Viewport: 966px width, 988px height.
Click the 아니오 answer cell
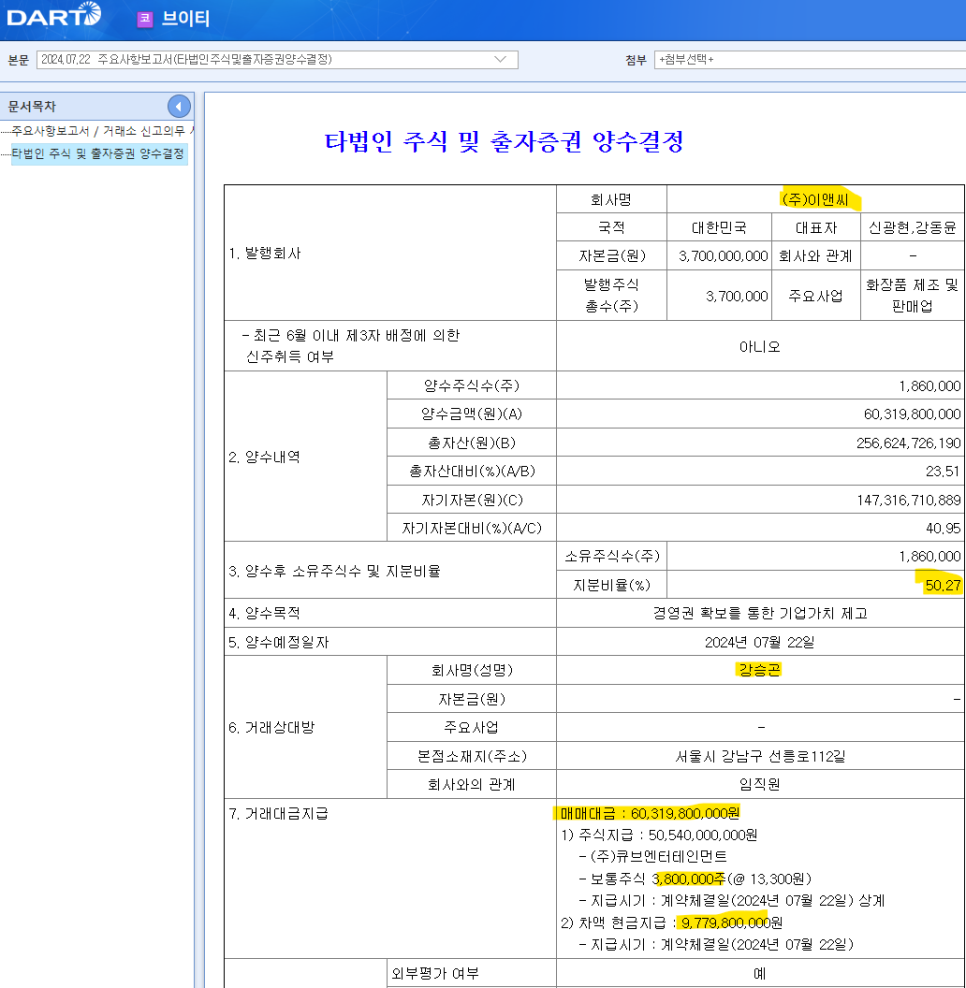tap(760, 347)
